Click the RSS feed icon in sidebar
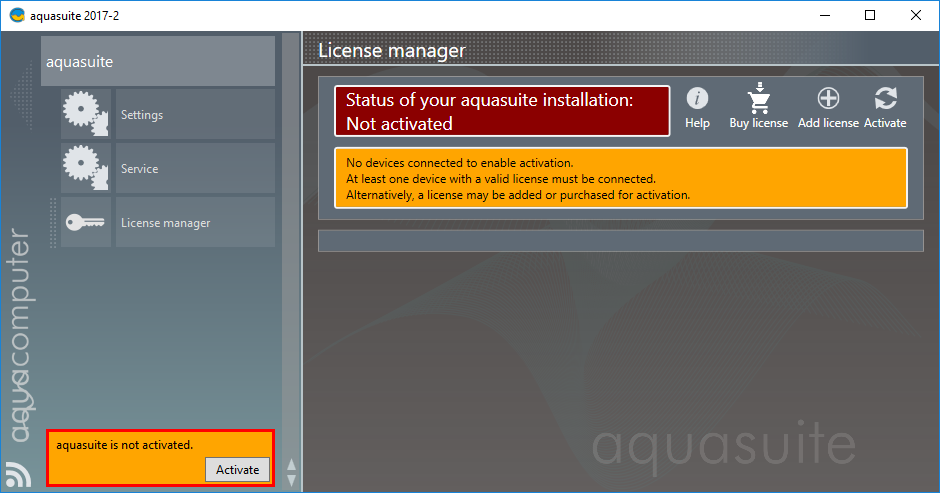Image resolution: width=940 pixels, height=493 pixels. 19,474
